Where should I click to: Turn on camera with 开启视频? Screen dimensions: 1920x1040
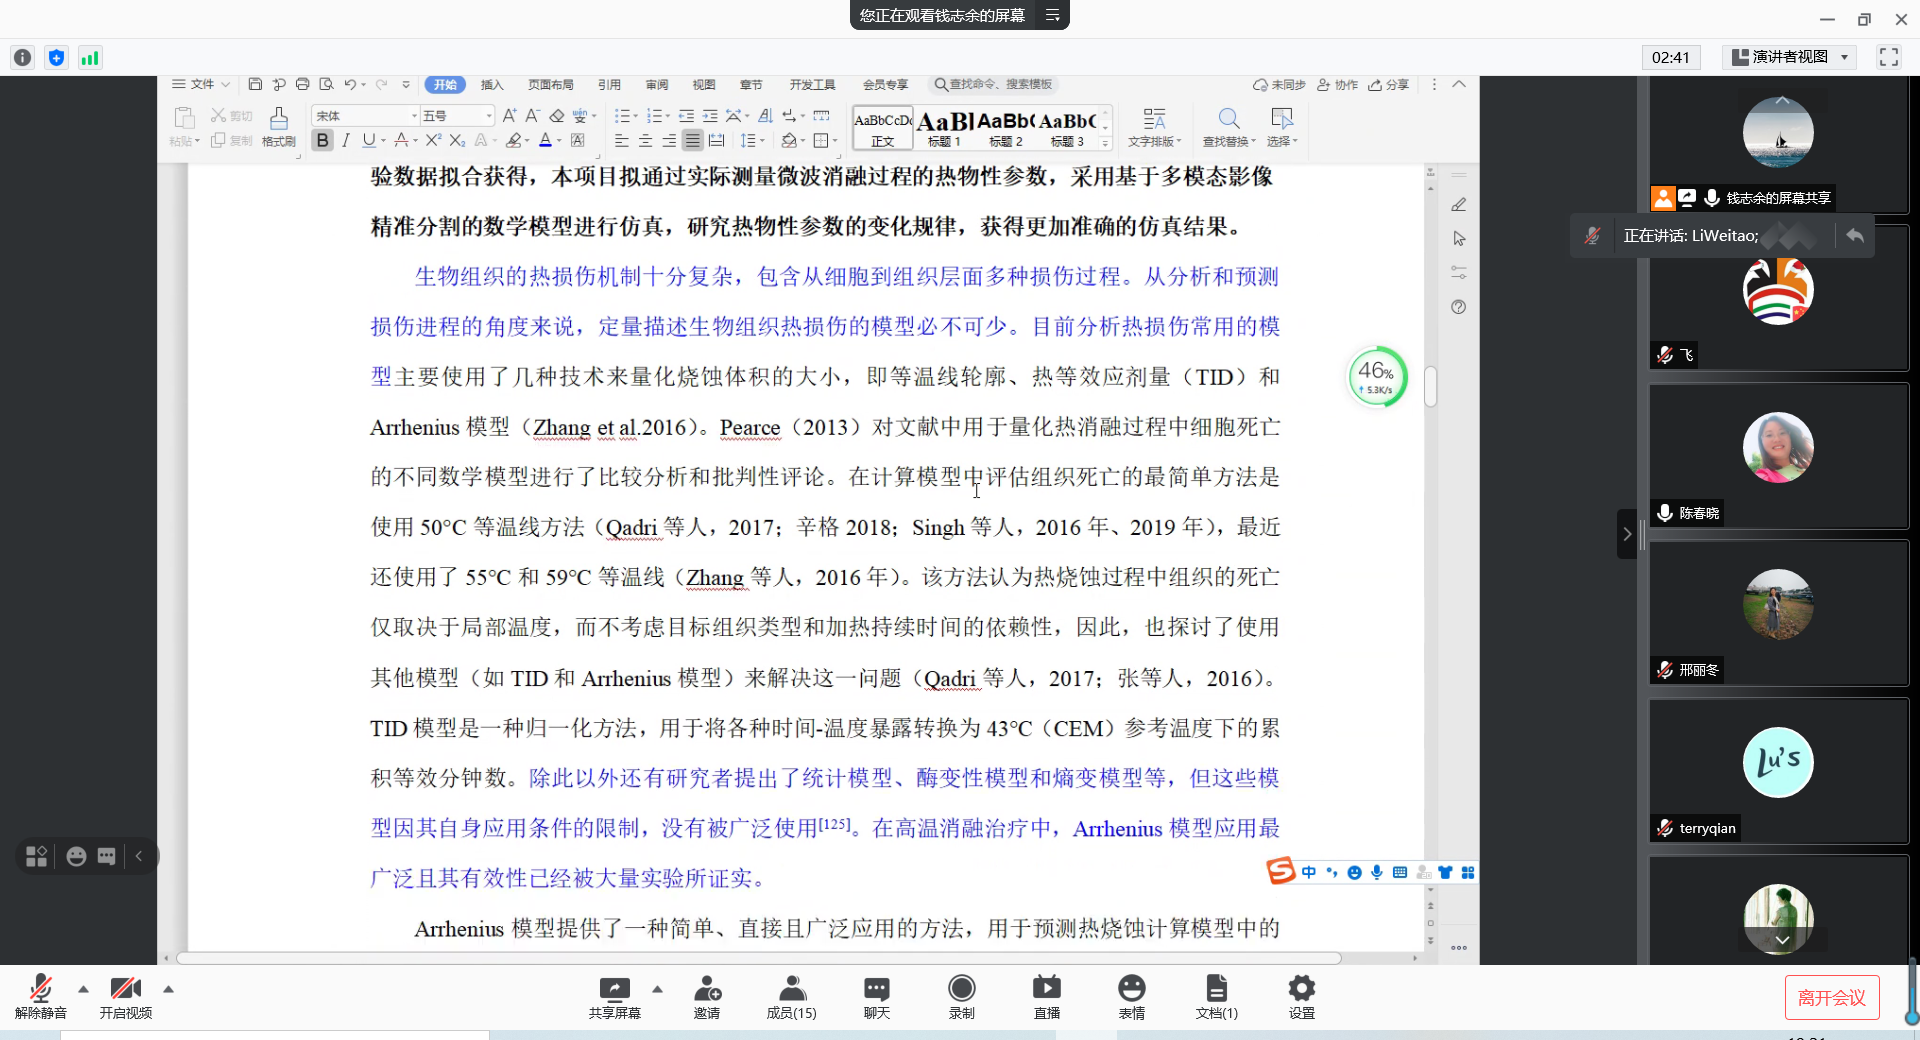pyautogui.click(x=125, y=995)
